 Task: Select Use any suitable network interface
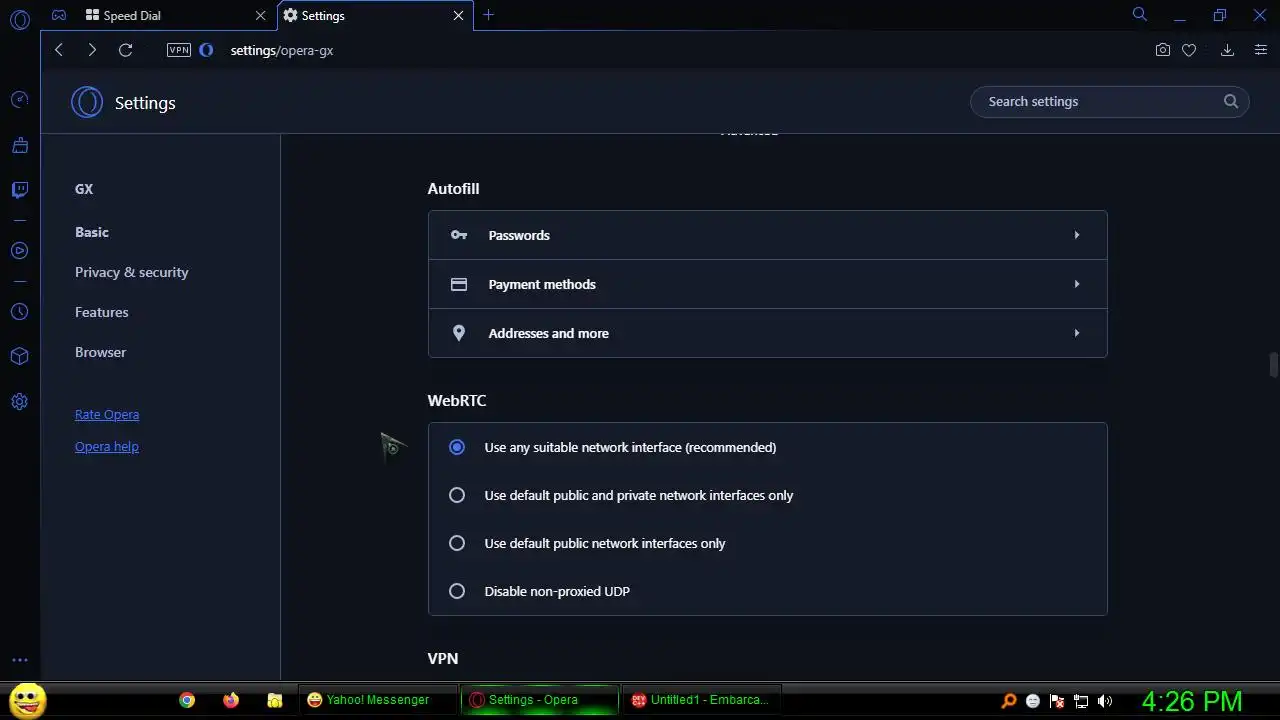(x=457, y=447)
